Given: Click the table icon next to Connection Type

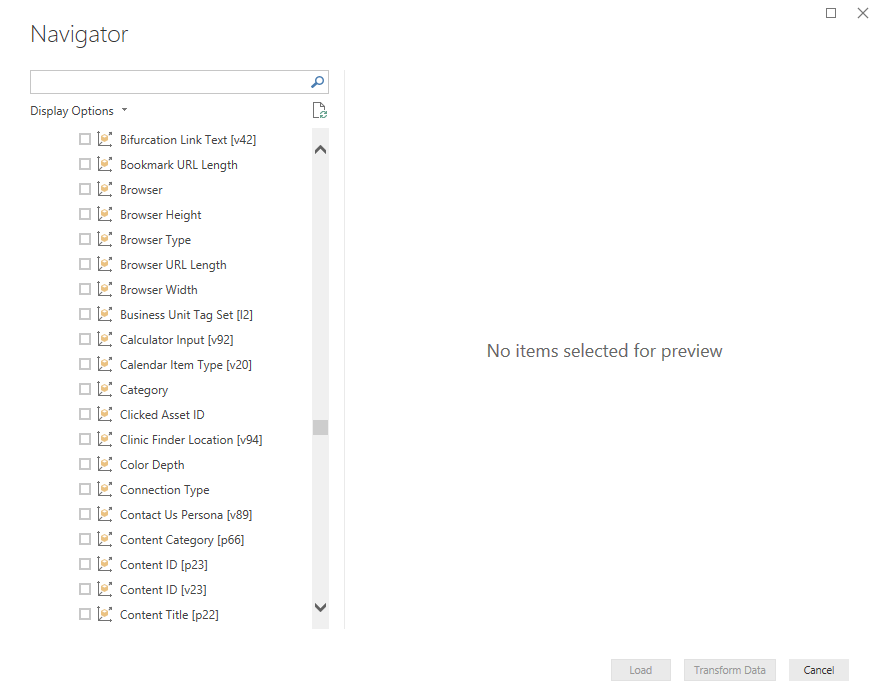Looking at the screenshot, I should coord(105,489).
